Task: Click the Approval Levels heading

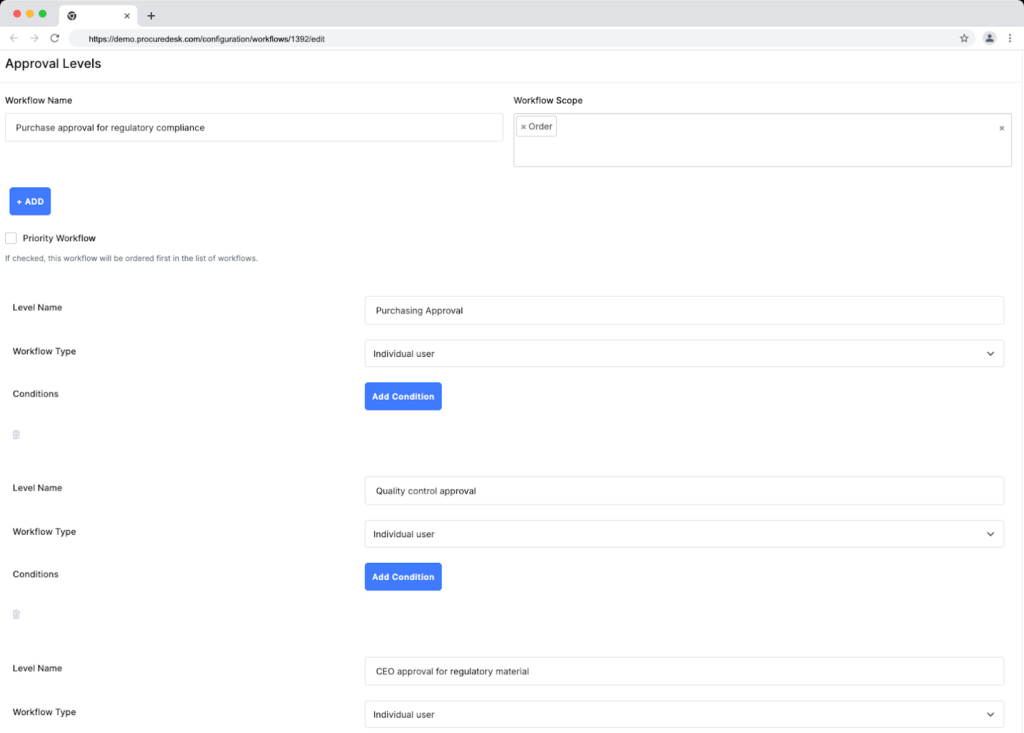Action: coord(53,63)
